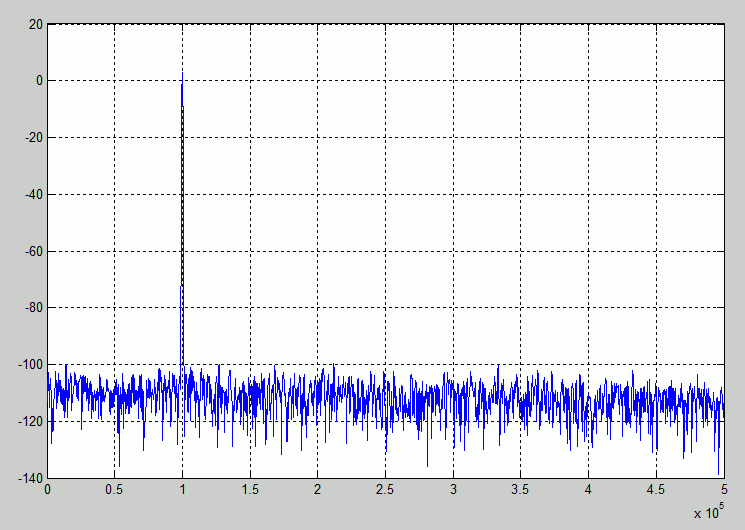Viewport: 745px width, 530px height.
Task: Select the x-axis tick label 1 below the peak
Action: pyautogui.click(x=182, y=490)
